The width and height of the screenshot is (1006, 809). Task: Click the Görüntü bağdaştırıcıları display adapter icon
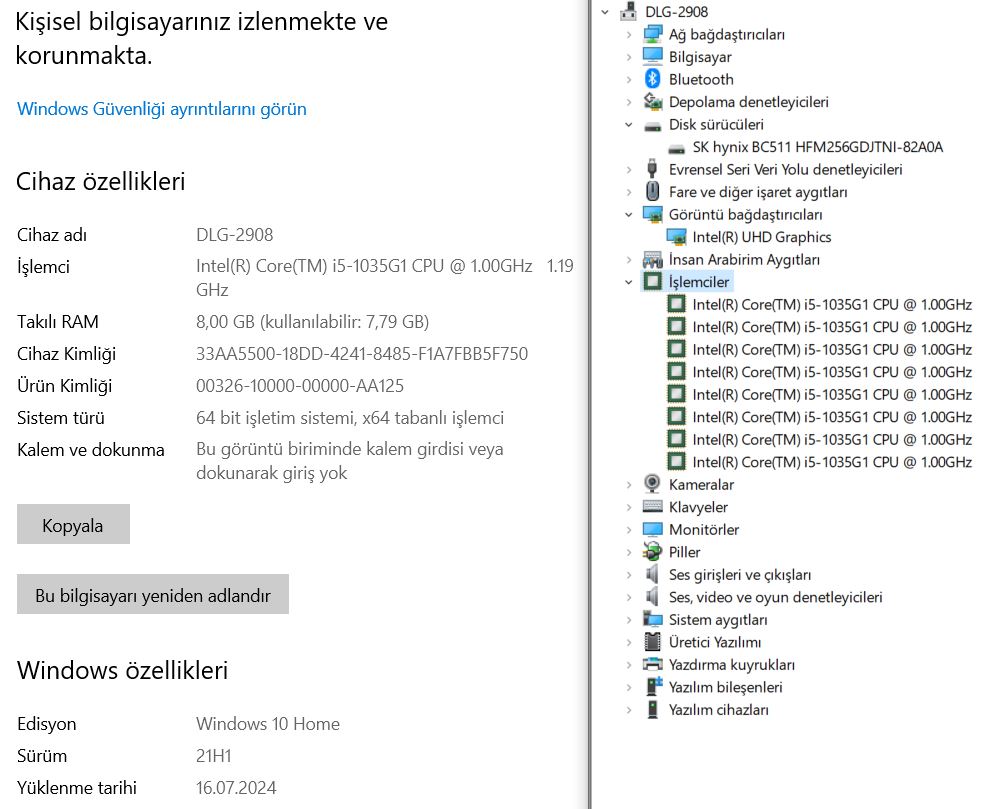click(x=652, y=214)
